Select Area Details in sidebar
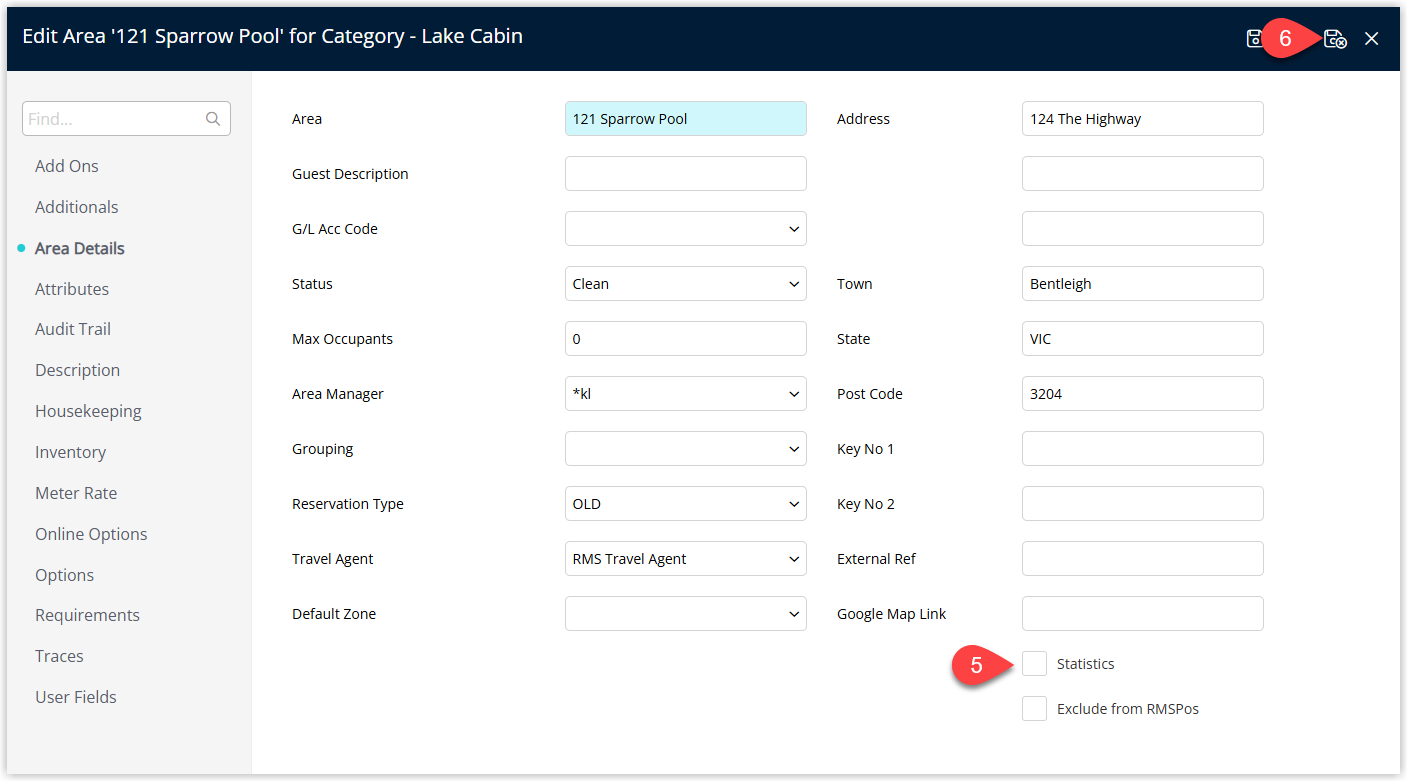Viewport: 1408px width, 782px height. pos(80,248)
